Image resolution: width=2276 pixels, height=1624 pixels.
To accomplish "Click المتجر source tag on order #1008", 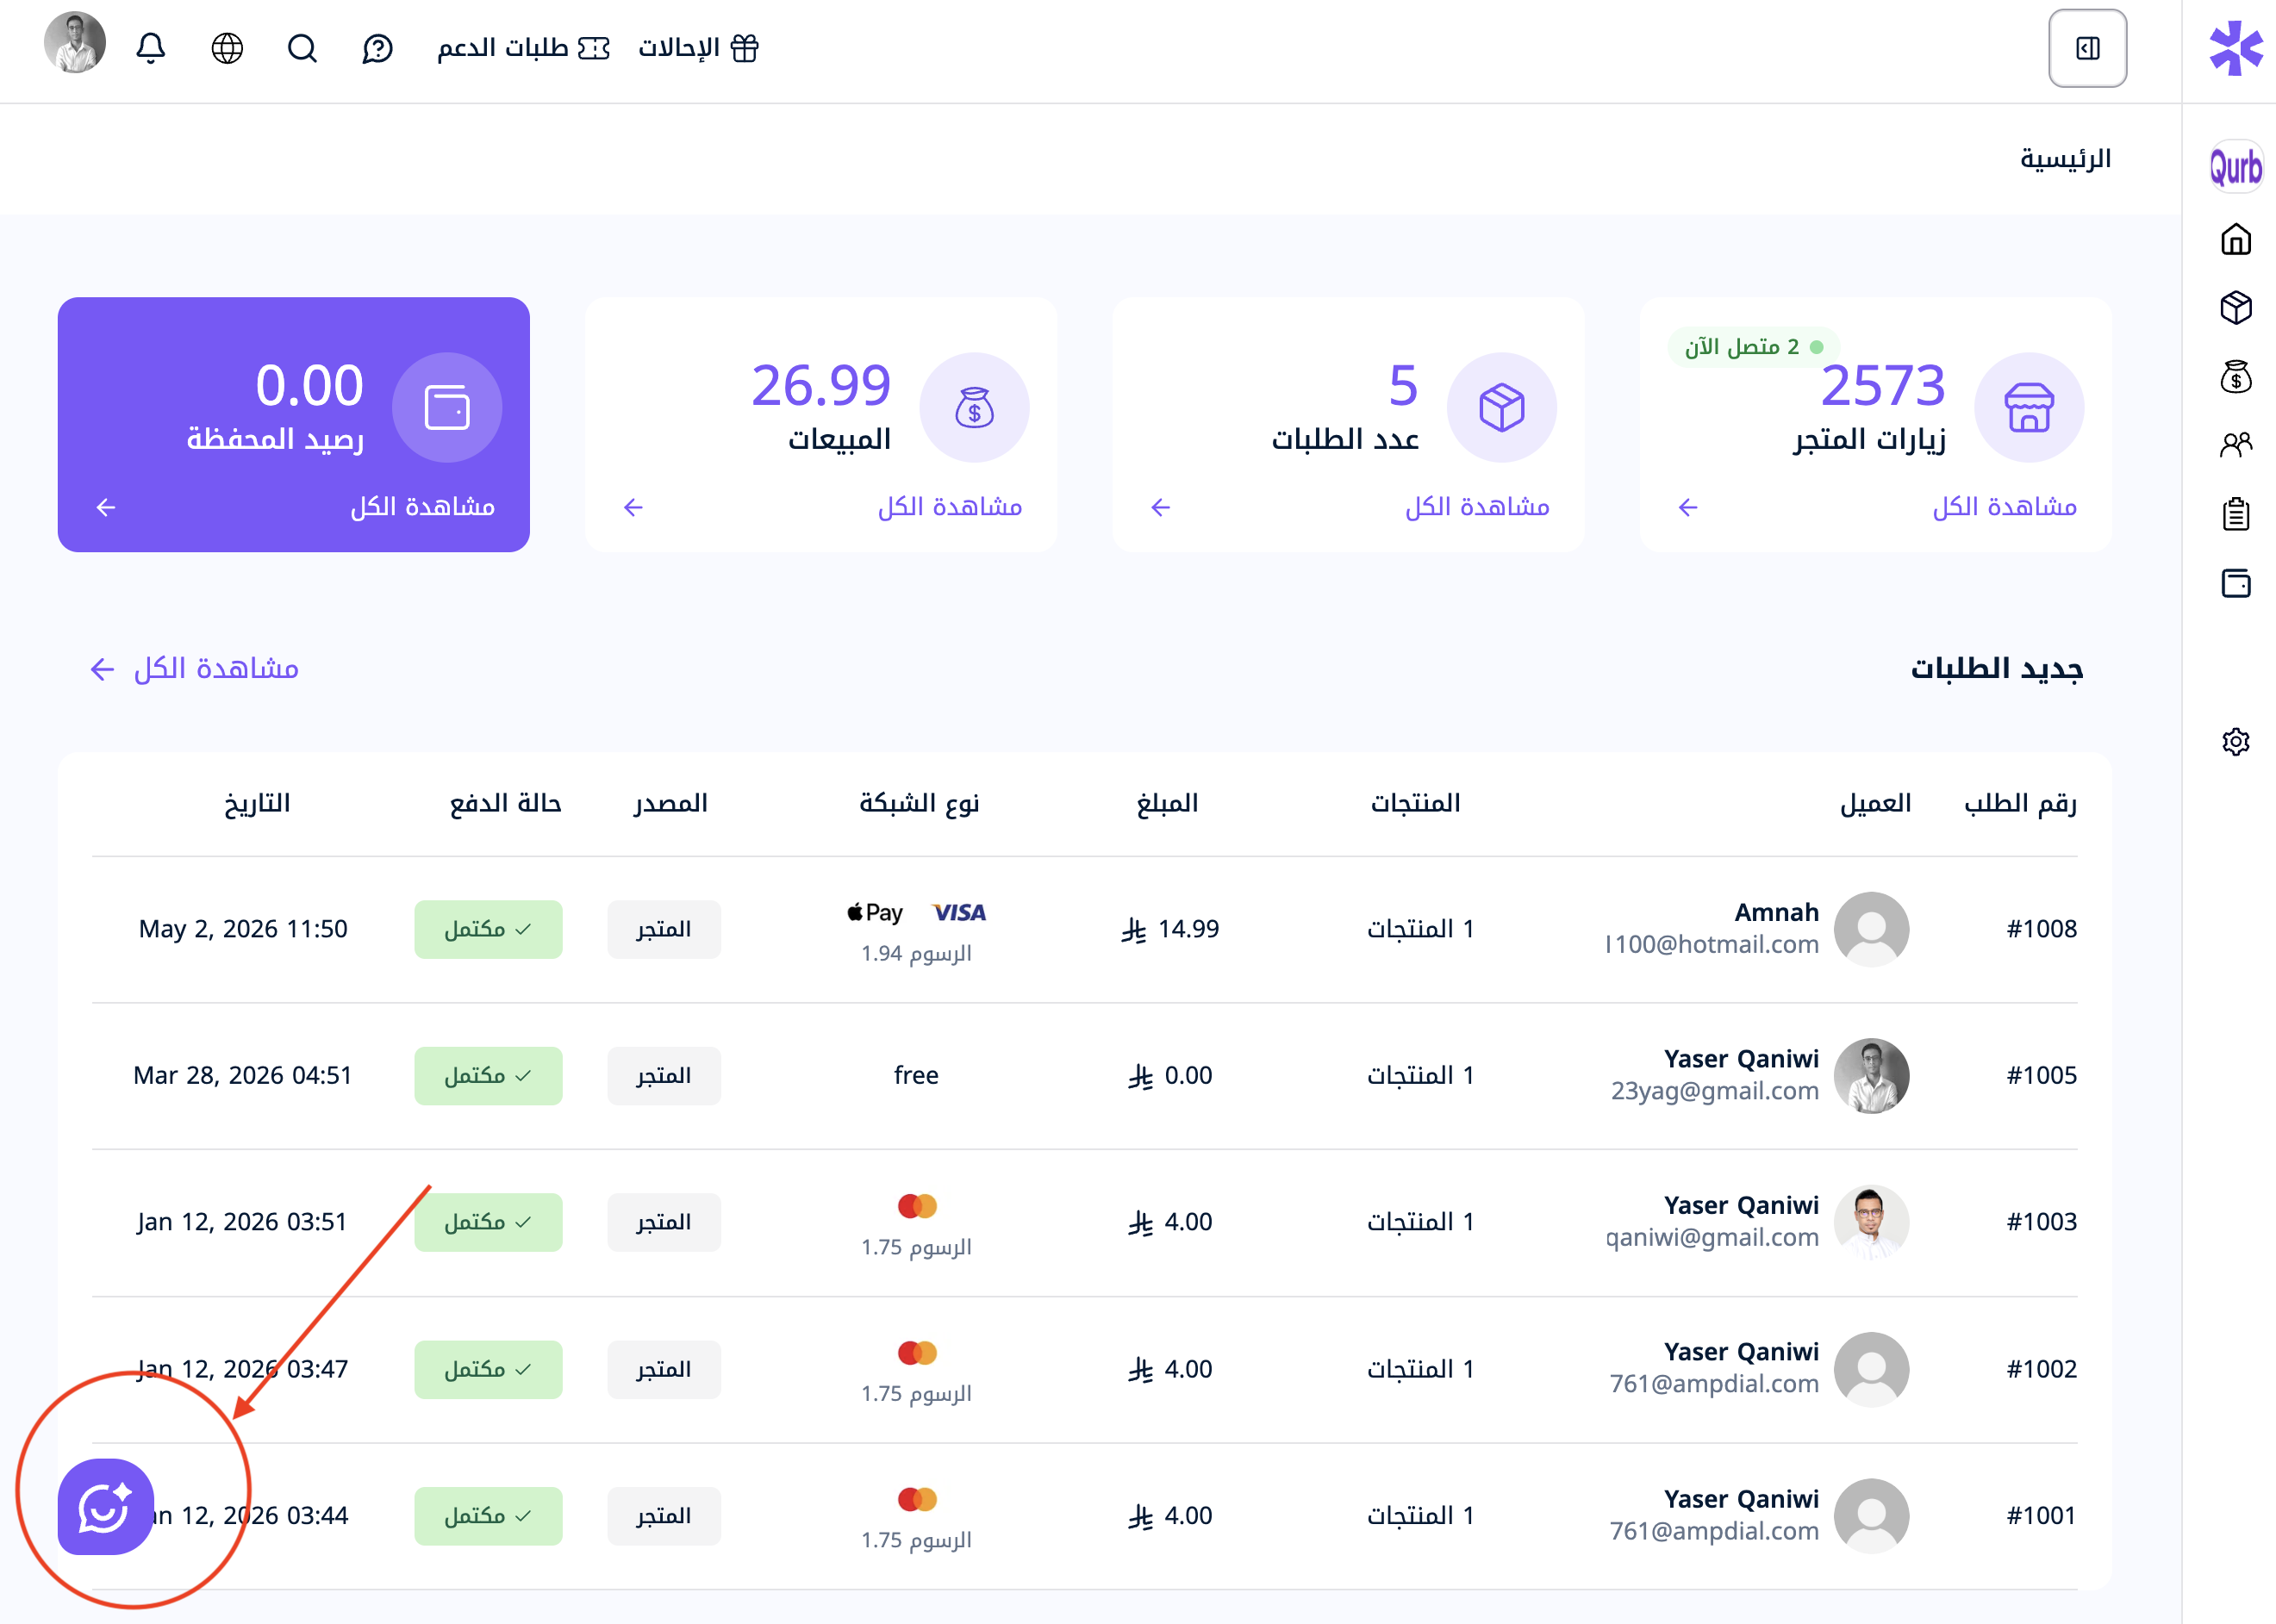I will [x=664, y=929].
